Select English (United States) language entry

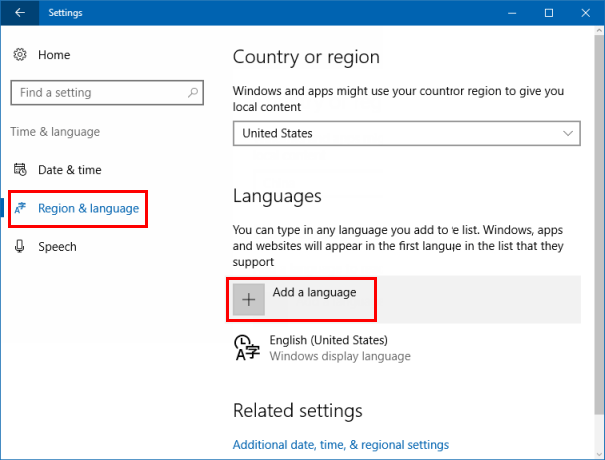tap(328, 347)
